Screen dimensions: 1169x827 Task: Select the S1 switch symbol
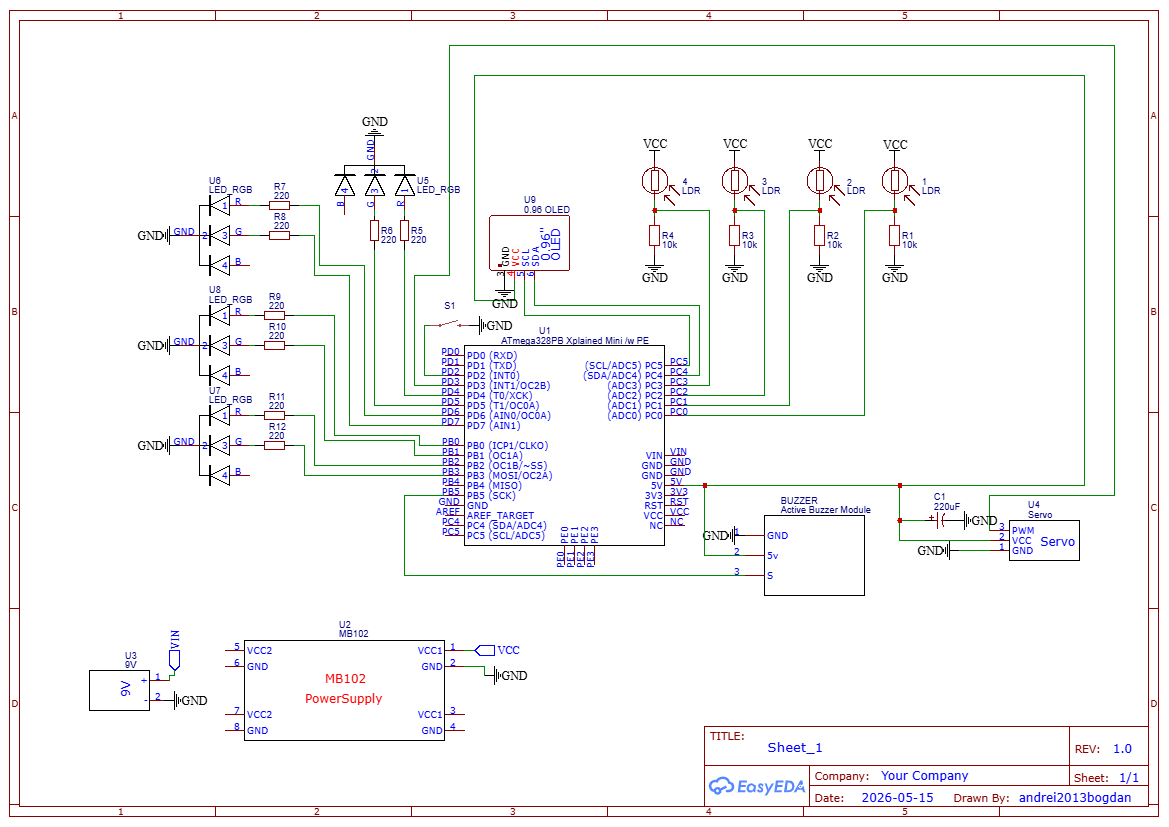point(452,324)
